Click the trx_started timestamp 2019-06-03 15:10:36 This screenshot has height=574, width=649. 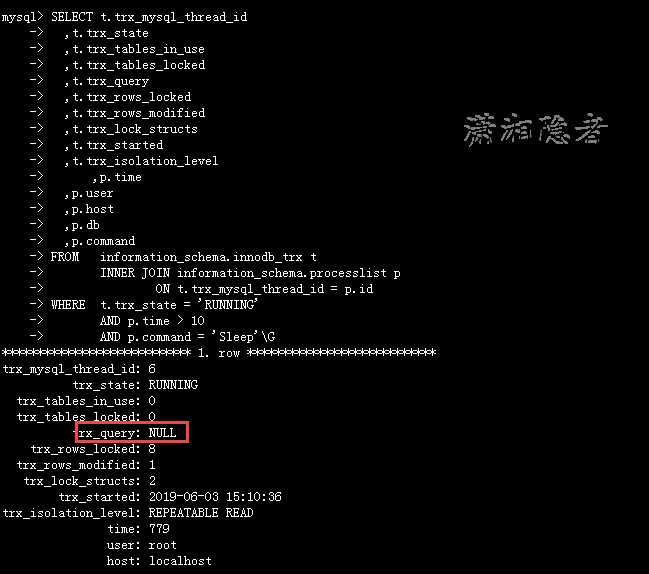point(215,497)
